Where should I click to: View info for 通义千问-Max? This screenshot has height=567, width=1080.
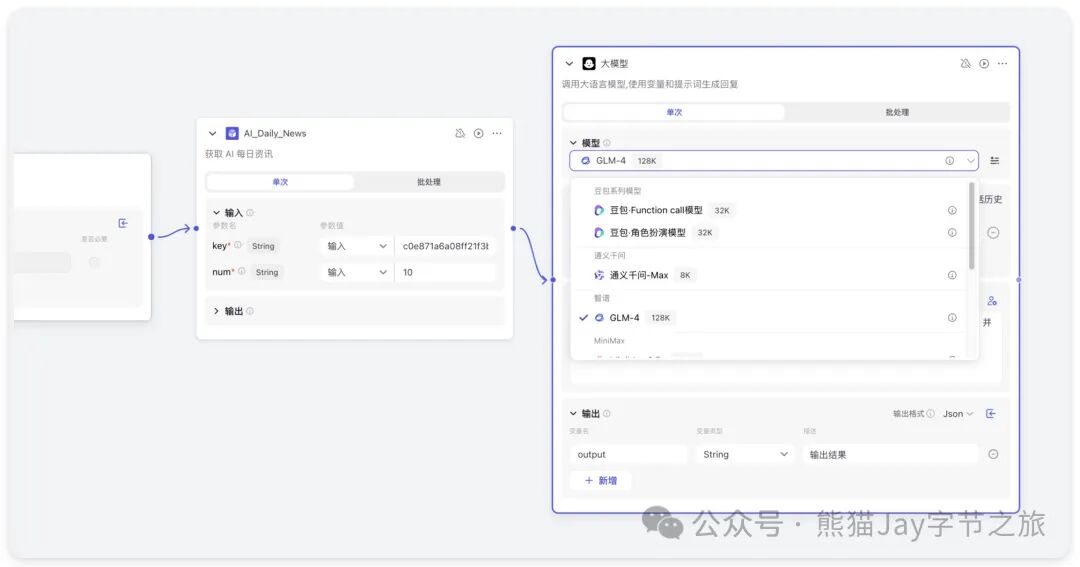[x=952, y=275]
